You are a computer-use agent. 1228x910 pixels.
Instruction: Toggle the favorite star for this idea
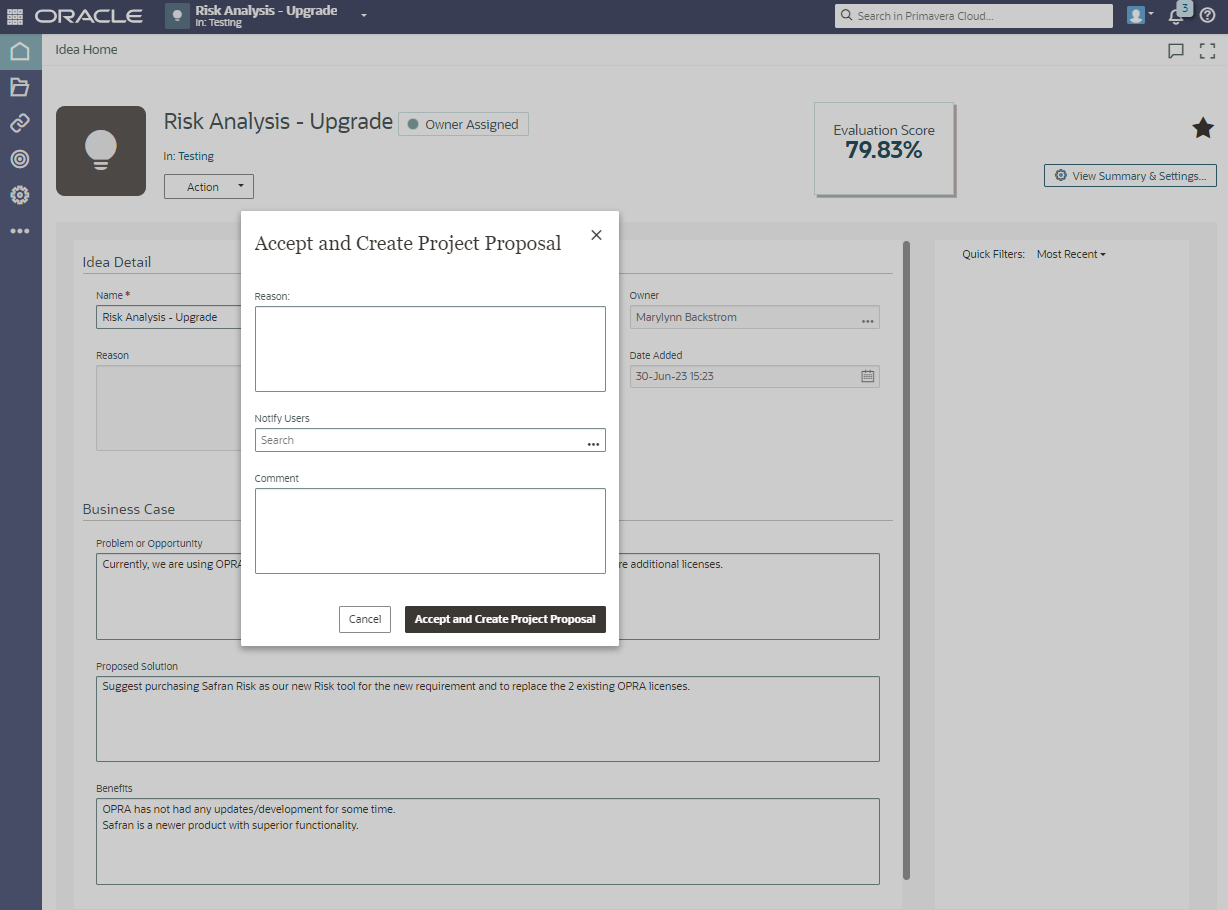[x=1202, y=128]
